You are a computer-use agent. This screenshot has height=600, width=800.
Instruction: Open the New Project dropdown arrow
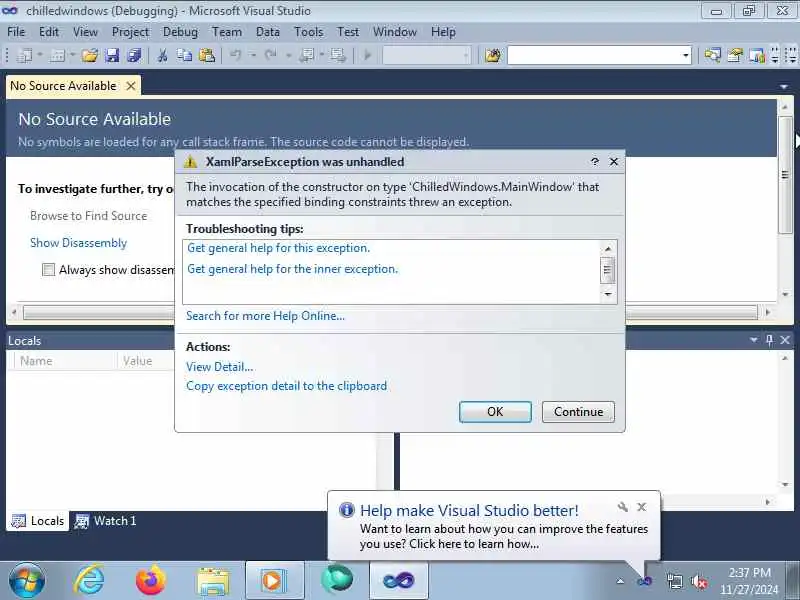coord(39,55)
